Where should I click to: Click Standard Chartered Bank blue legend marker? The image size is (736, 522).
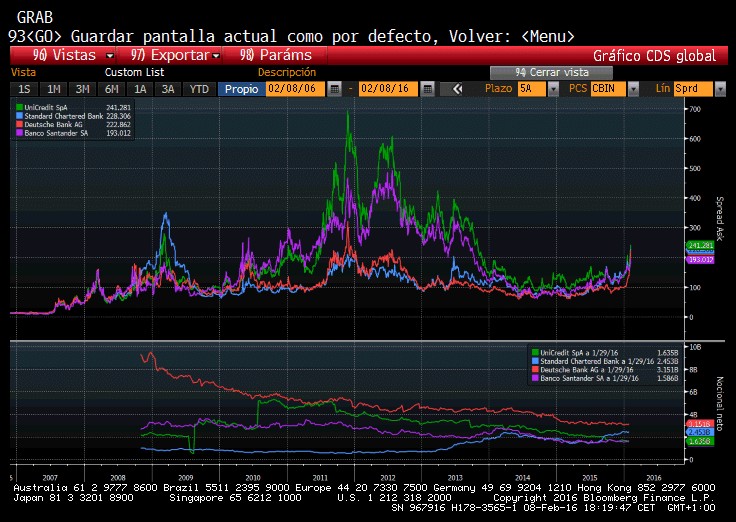click(19, 113)
